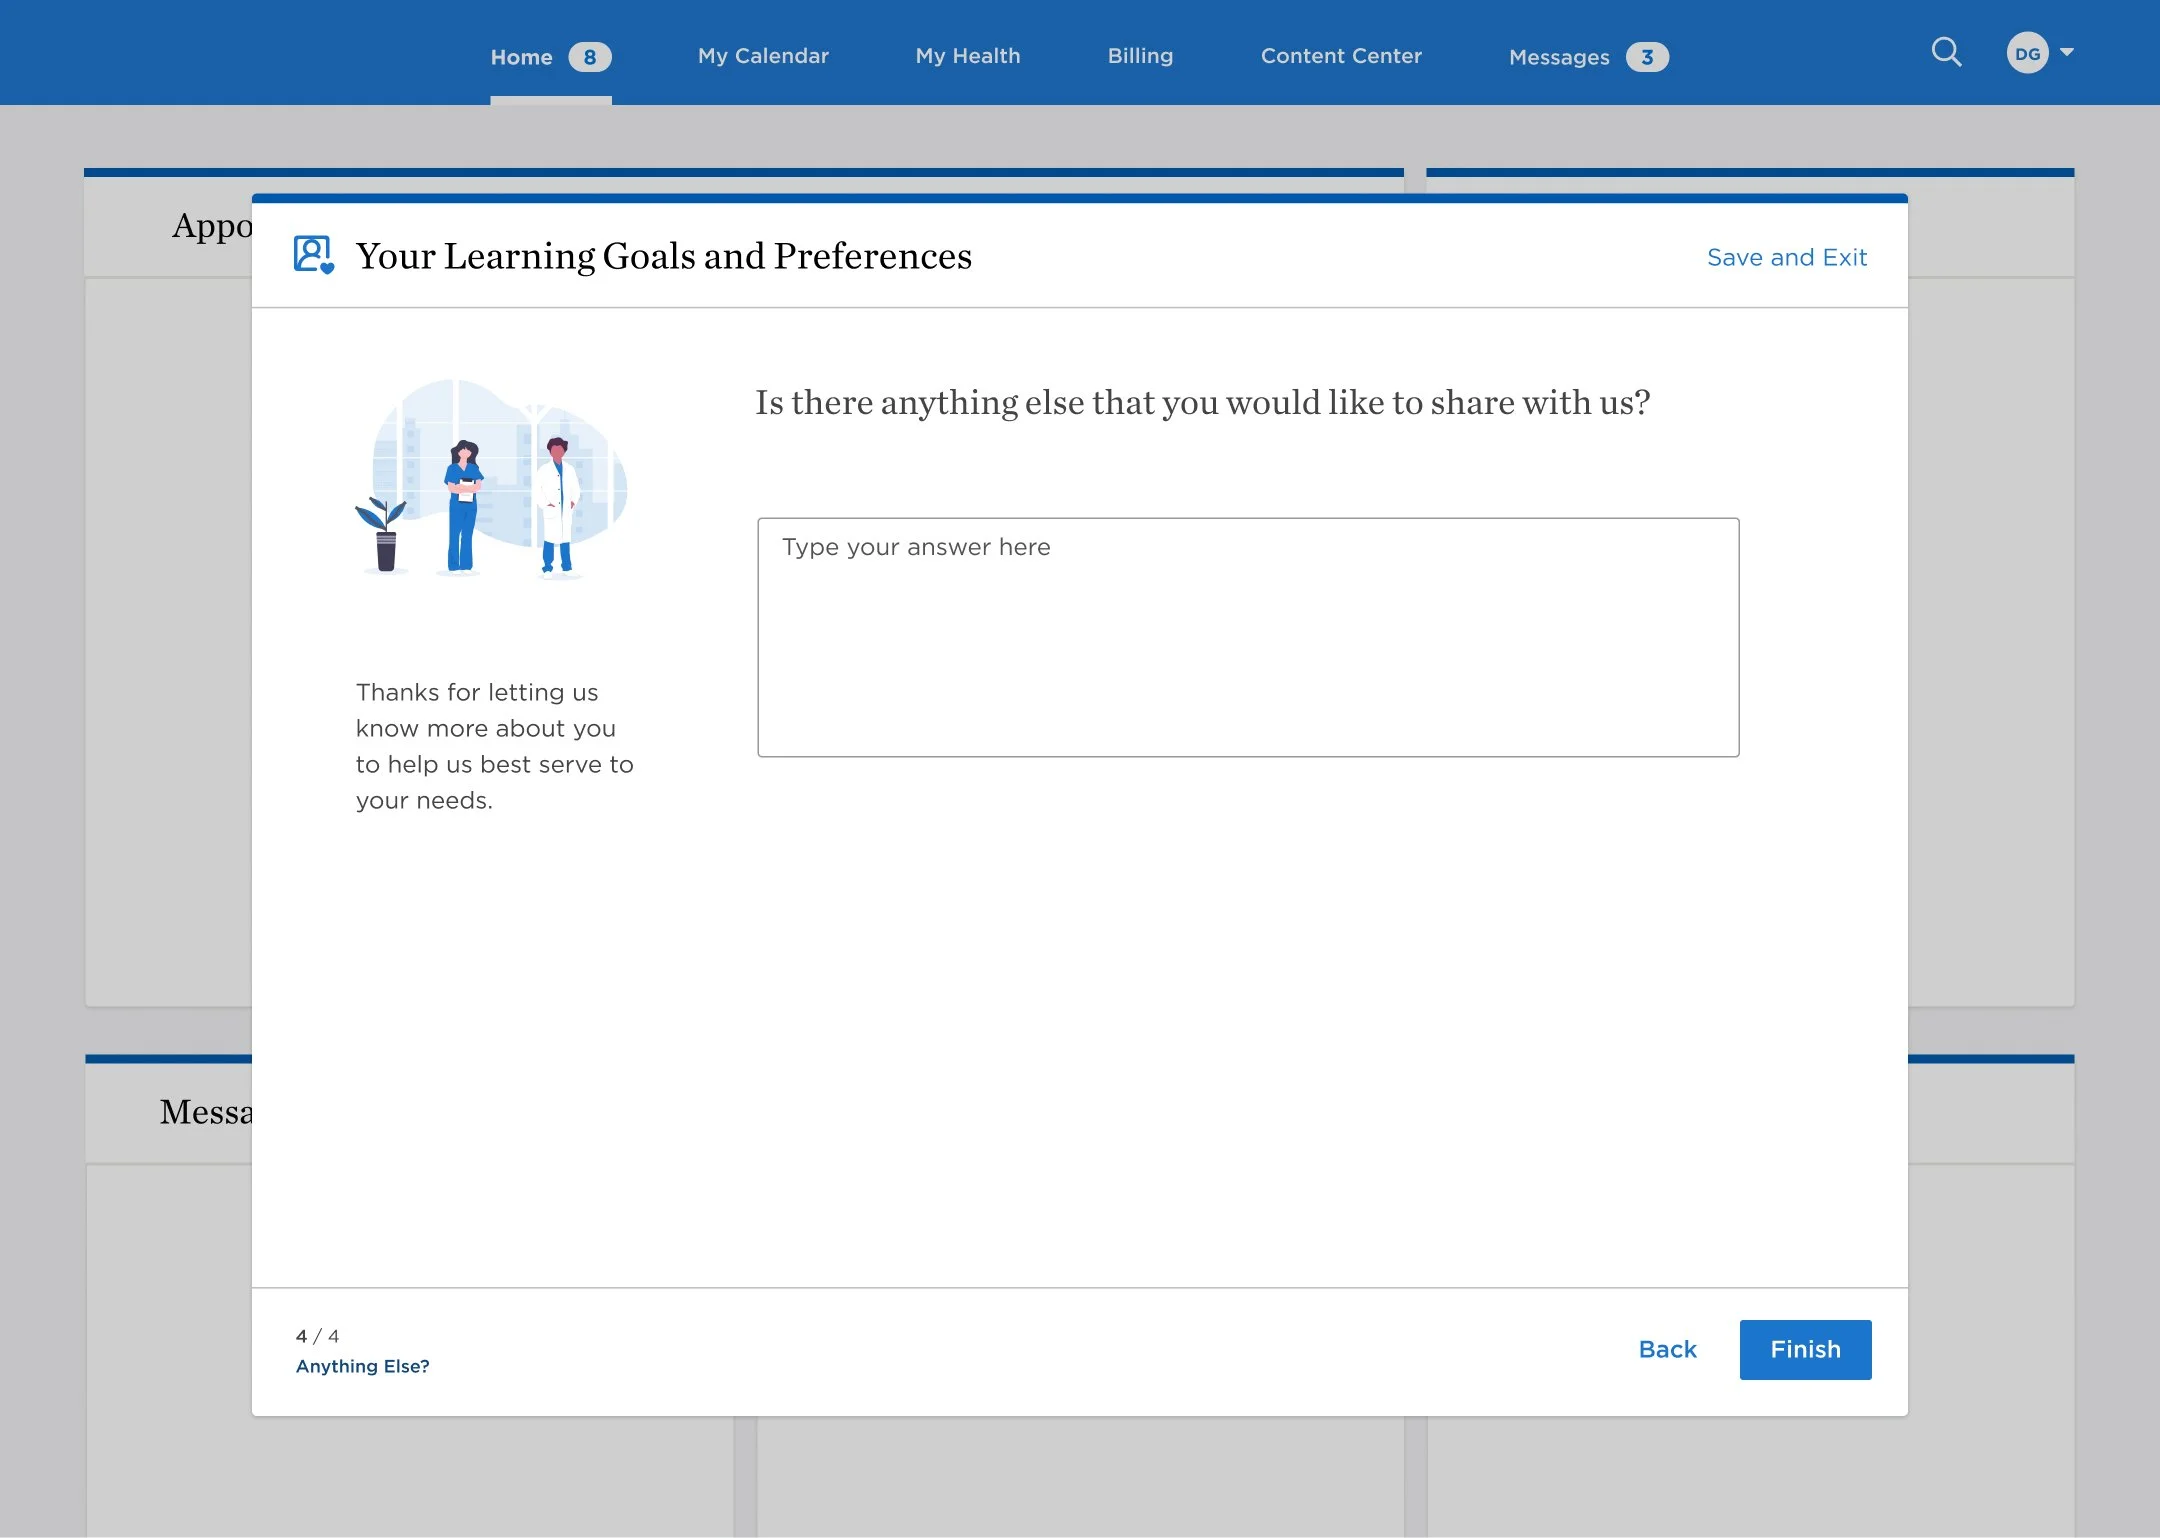2160x1538 pixels.
Task: Open the DG user avatar
Action: (2026, 53)
